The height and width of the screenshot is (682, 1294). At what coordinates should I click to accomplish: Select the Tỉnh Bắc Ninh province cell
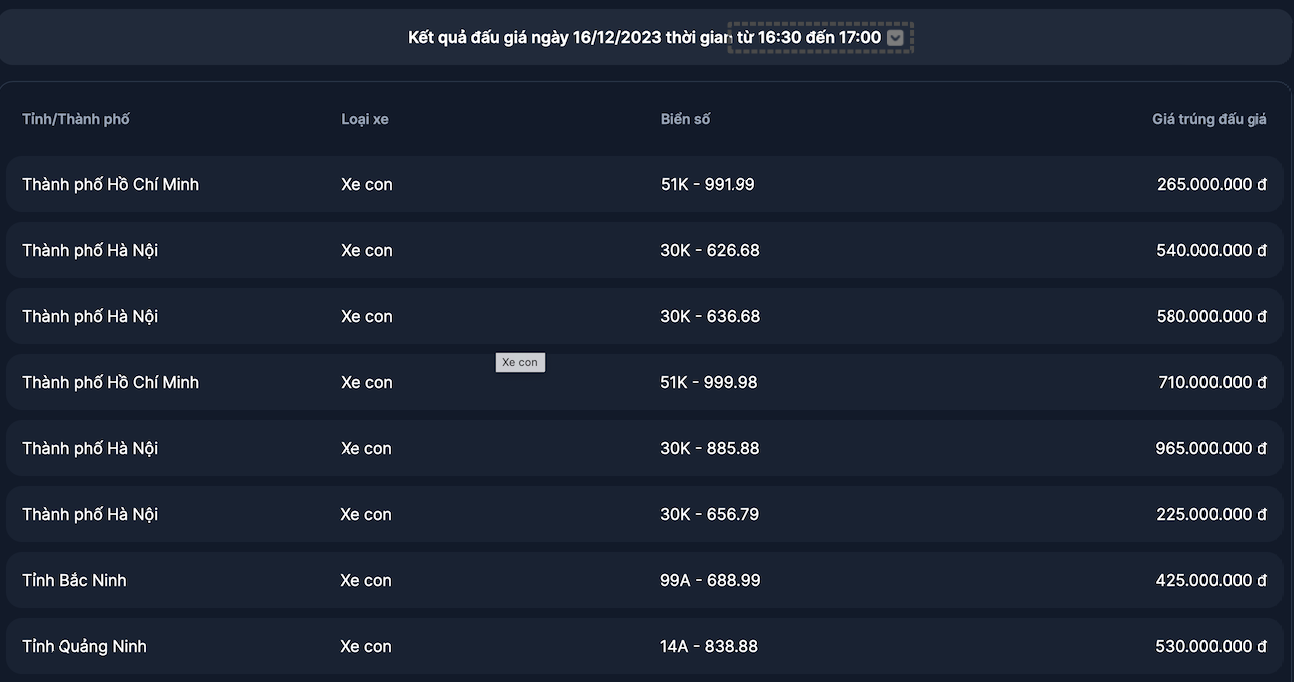75,580
